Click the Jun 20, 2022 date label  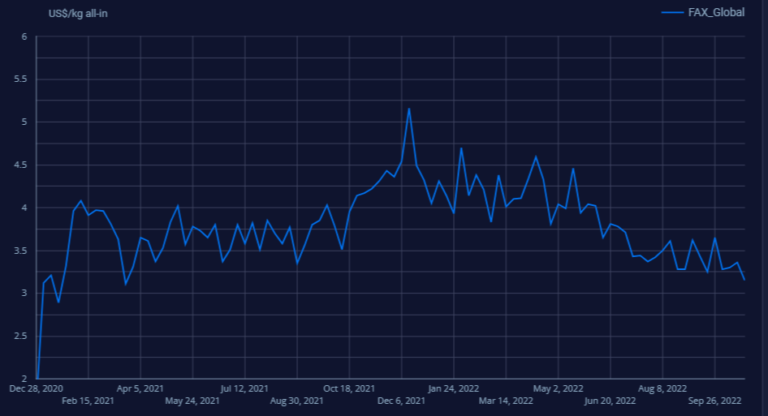click(x=610, y=401)
